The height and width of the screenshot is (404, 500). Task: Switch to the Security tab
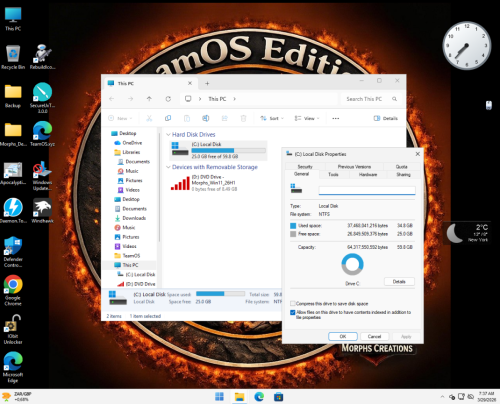click(305, 166)
